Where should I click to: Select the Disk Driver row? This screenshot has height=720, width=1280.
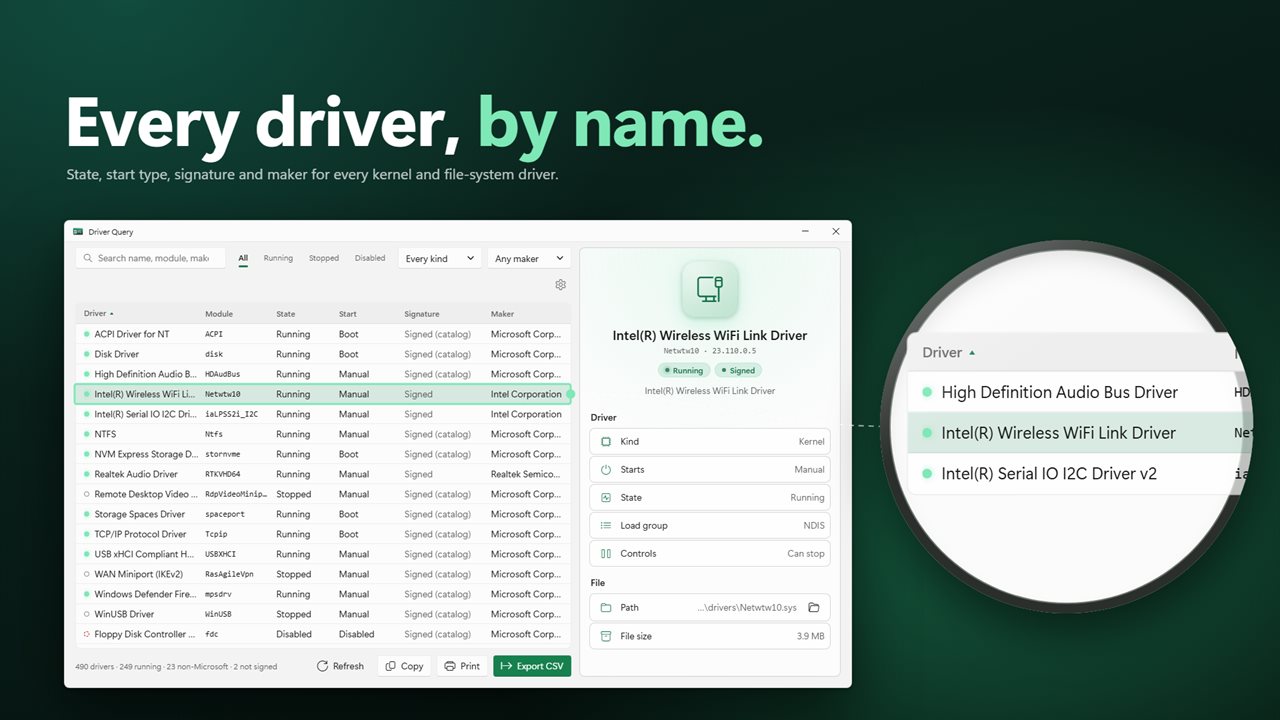(323, 354)
